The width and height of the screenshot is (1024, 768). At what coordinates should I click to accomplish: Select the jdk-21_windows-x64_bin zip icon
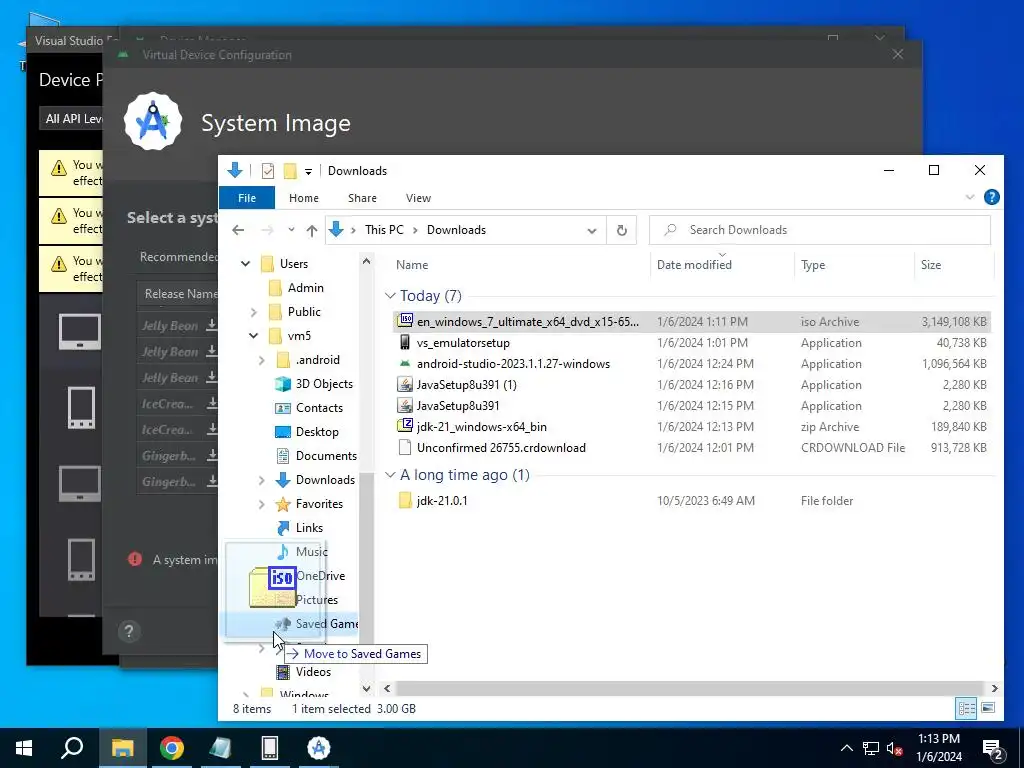[405, 426]
